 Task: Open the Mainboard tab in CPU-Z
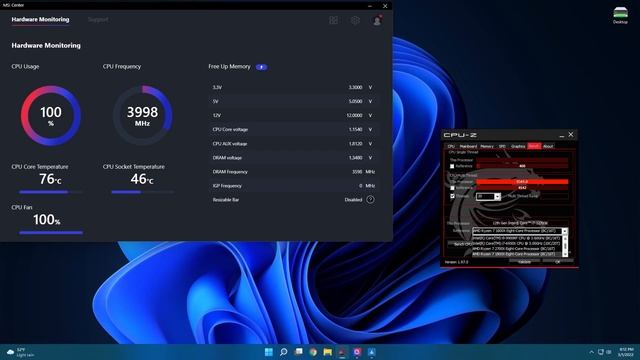[x=468, y=146]
